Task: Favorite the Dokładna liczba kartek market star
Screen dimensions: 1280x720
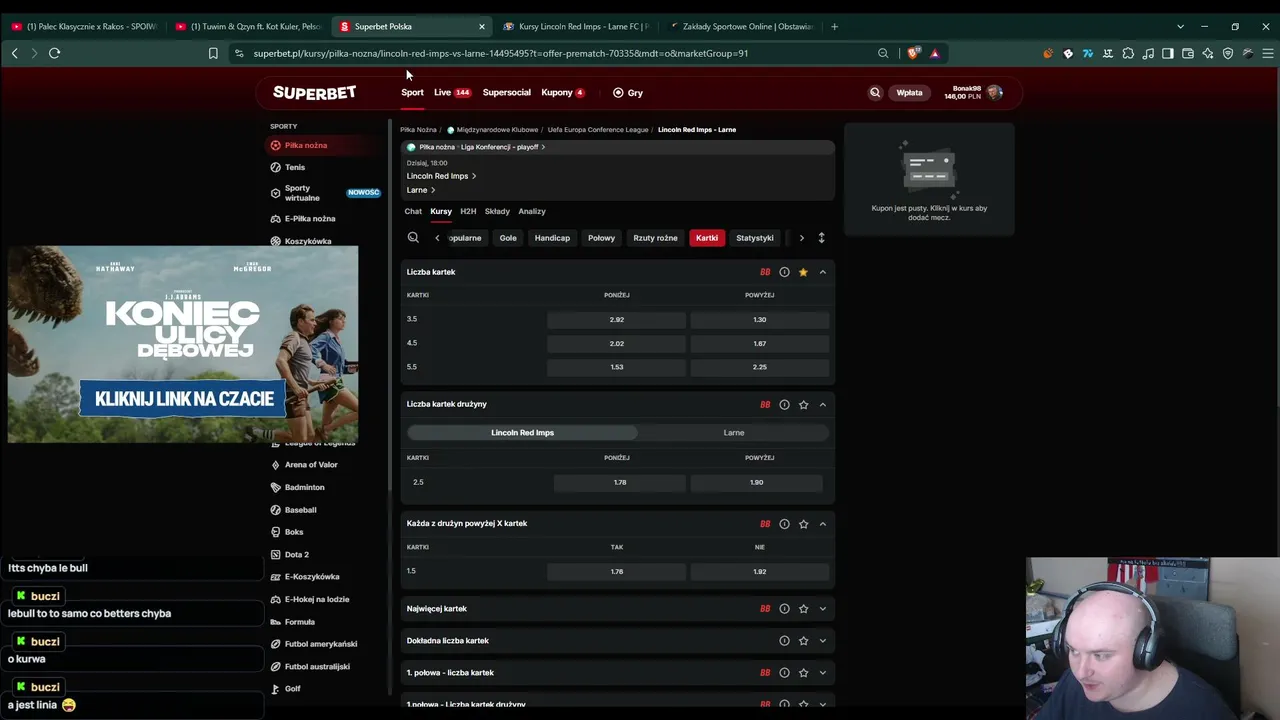Action: (803, 641)
